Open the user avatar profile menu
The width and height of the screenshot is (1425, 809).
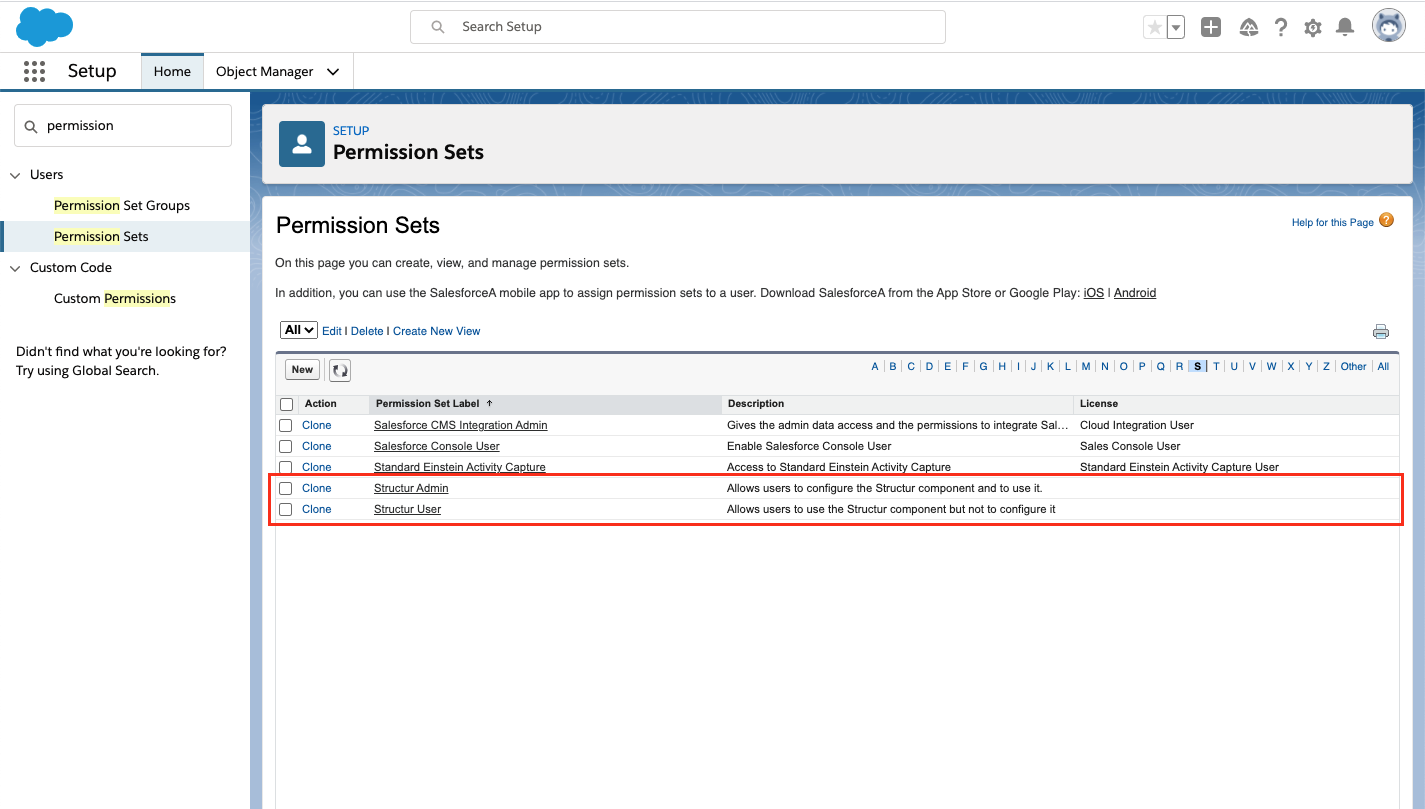(1389, 27)
